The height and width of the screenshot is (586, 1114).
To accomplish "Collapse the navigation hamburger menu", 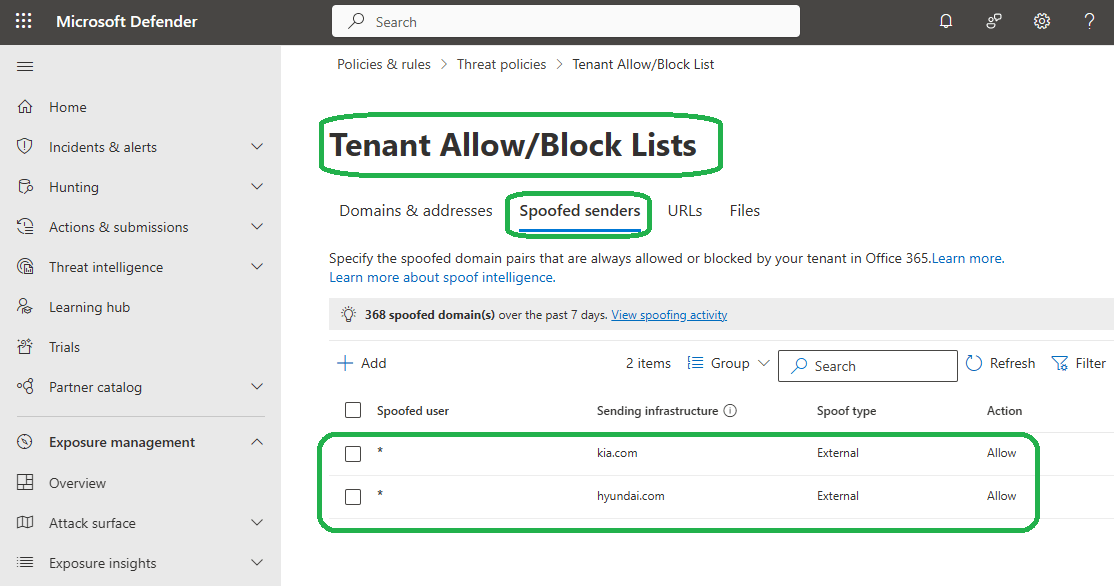I will (25, 66).
